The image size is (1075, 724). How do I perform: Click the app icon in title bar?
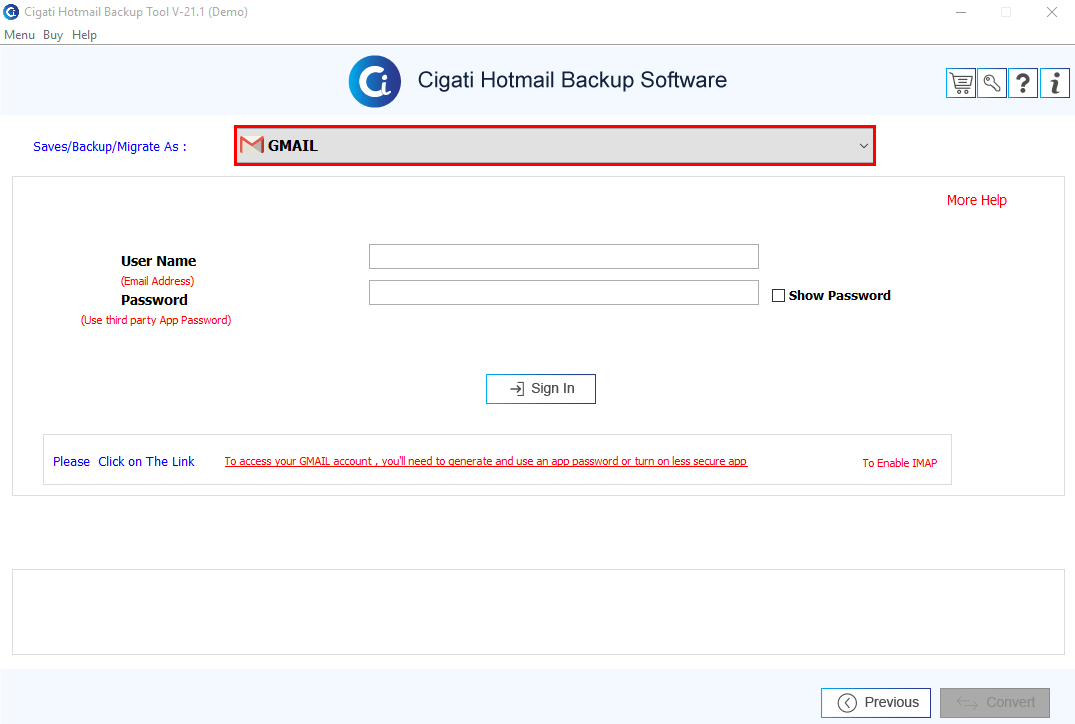(11, 12)
